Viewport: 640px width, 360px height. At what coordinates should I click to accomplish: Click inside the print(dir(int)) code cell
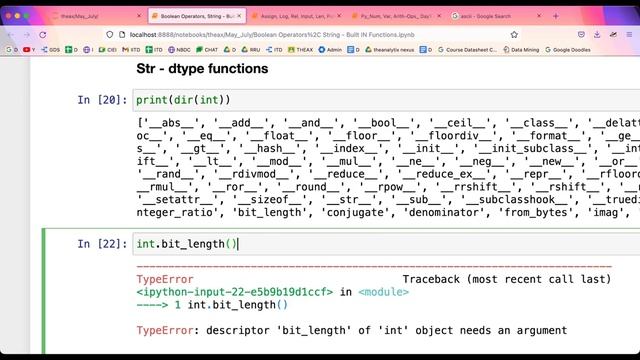point(386,100)
